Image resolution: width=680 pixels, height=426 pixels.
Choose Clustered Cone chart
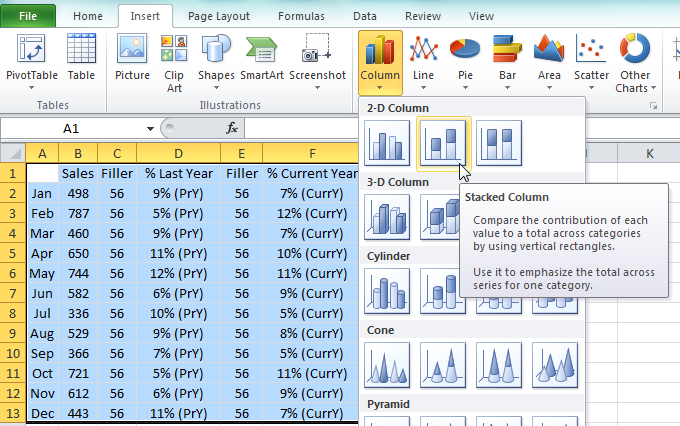pos(387,365)
